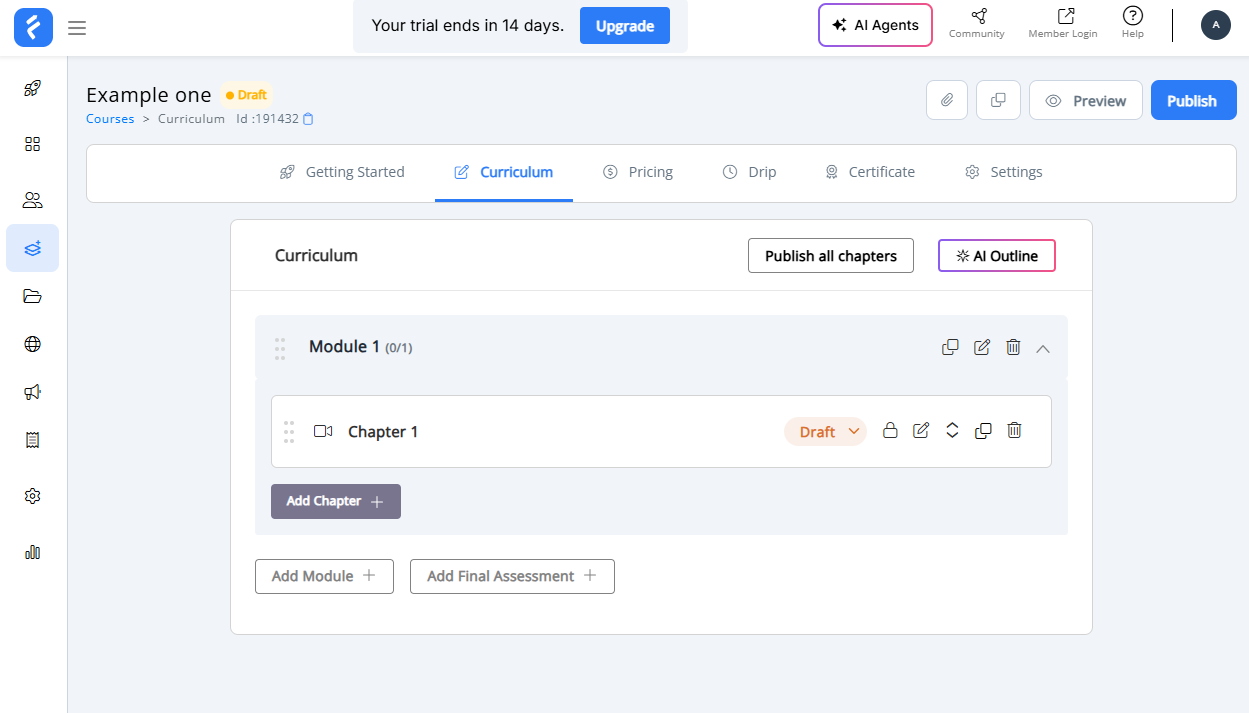1249x713 pixels.
Task: Expand Chapter 1 using up-down arrows
Action: [952, 431]
